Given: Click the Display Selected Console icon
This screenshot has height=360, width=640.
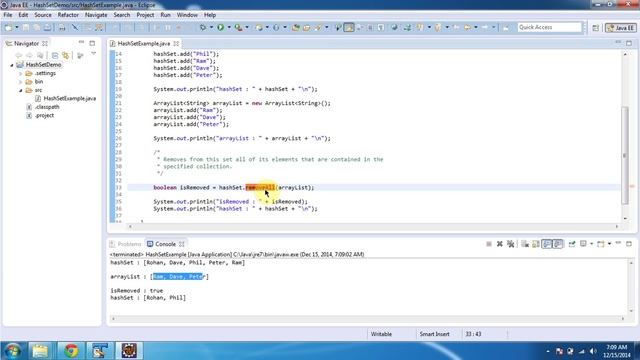Looking at the screenshot, I should (x=583, y=244).
